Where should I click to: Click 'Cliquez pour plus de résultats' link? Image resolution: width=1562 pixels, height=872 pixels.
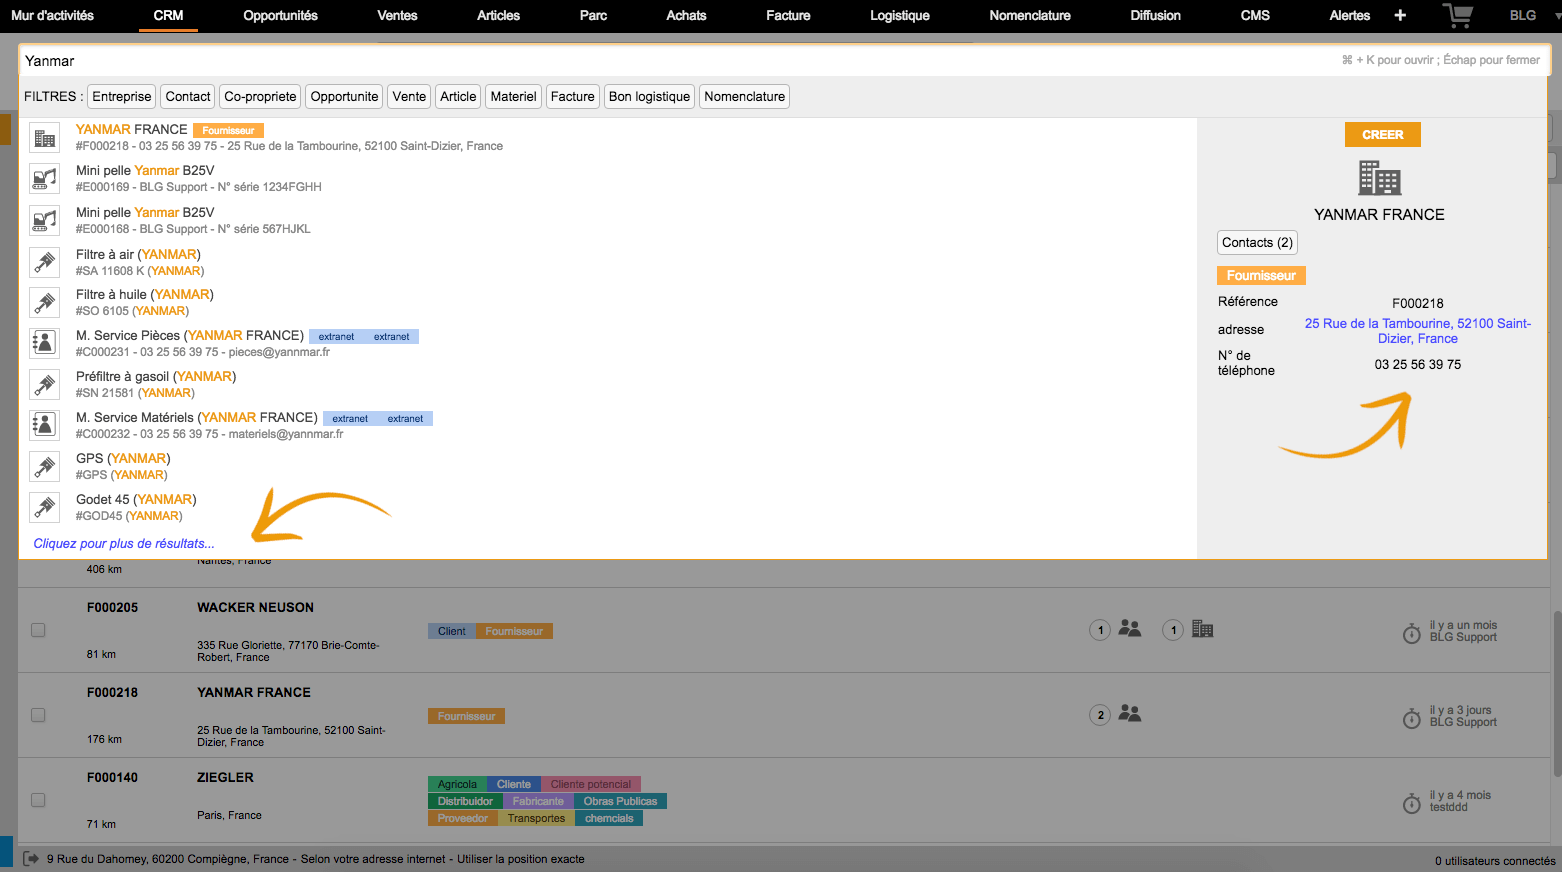[x=124, y=544]
